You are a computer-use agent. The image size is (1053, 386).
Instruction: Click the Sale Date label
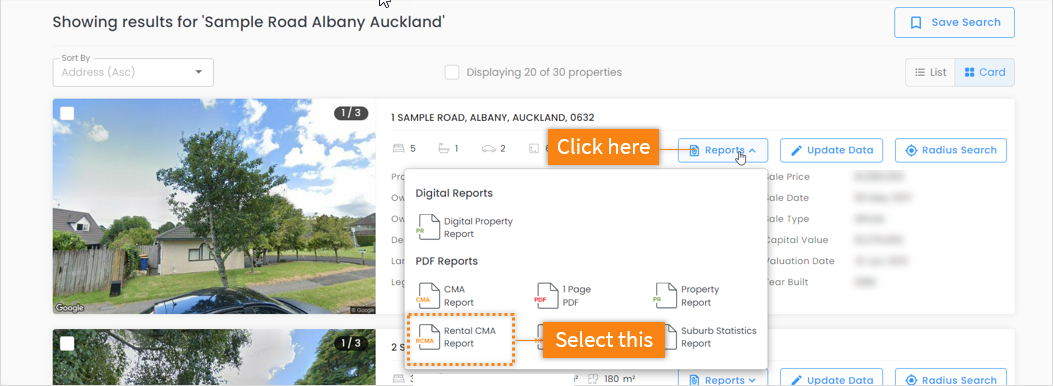pyautogui.click(x=787, y=198)
